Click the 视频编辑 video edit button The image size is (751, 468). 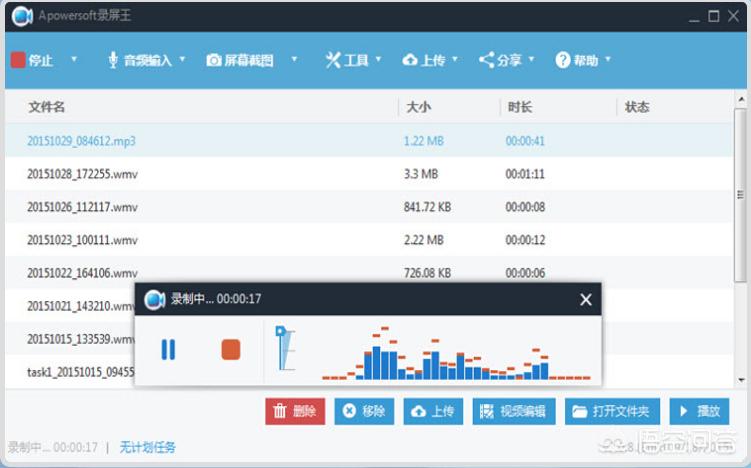click(514, 411)
